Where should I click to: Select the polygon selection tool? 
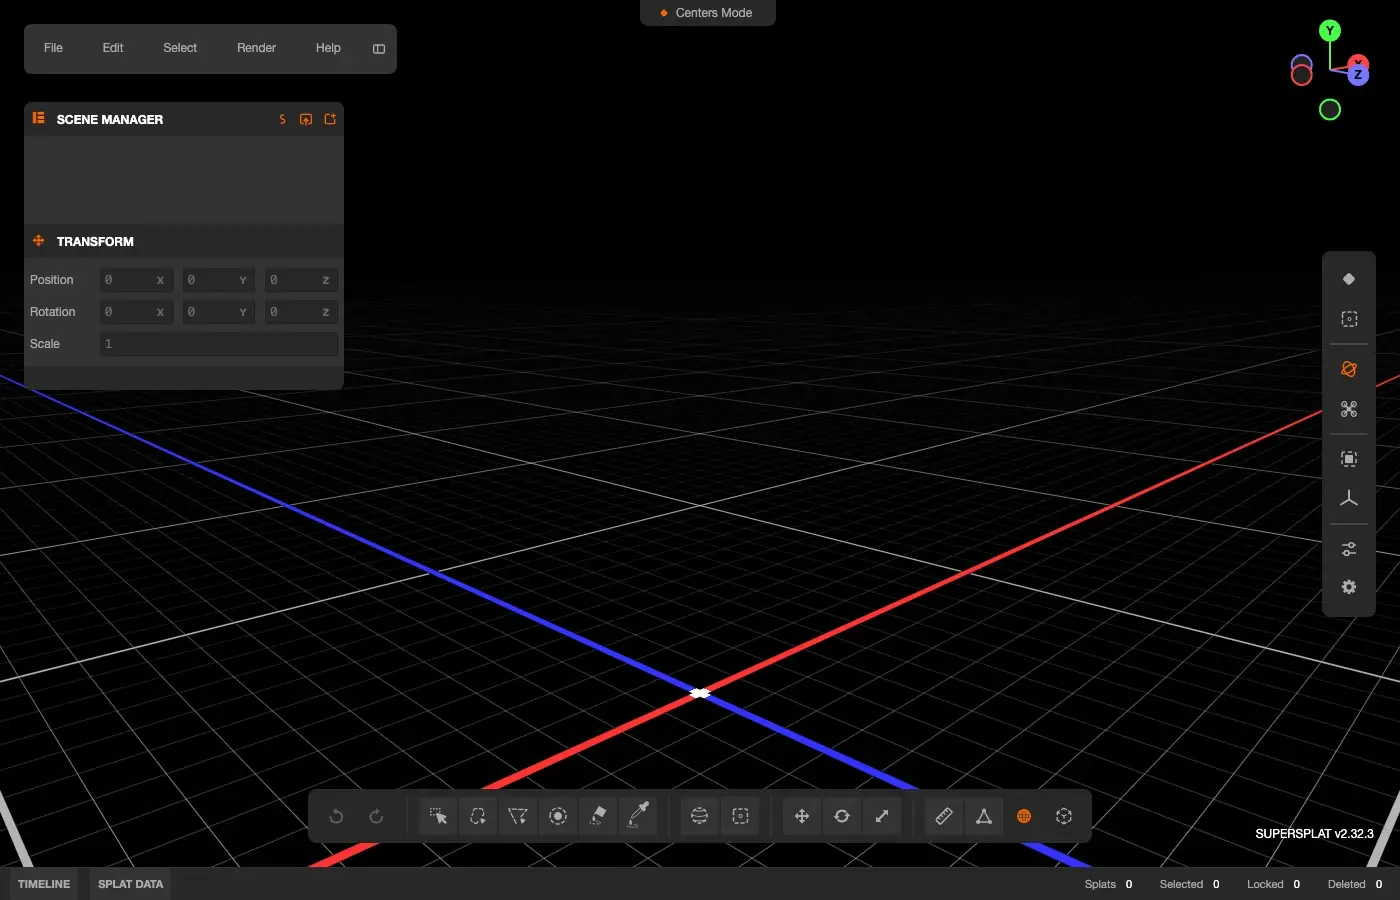pyautogui.click(x=518, y=816)
